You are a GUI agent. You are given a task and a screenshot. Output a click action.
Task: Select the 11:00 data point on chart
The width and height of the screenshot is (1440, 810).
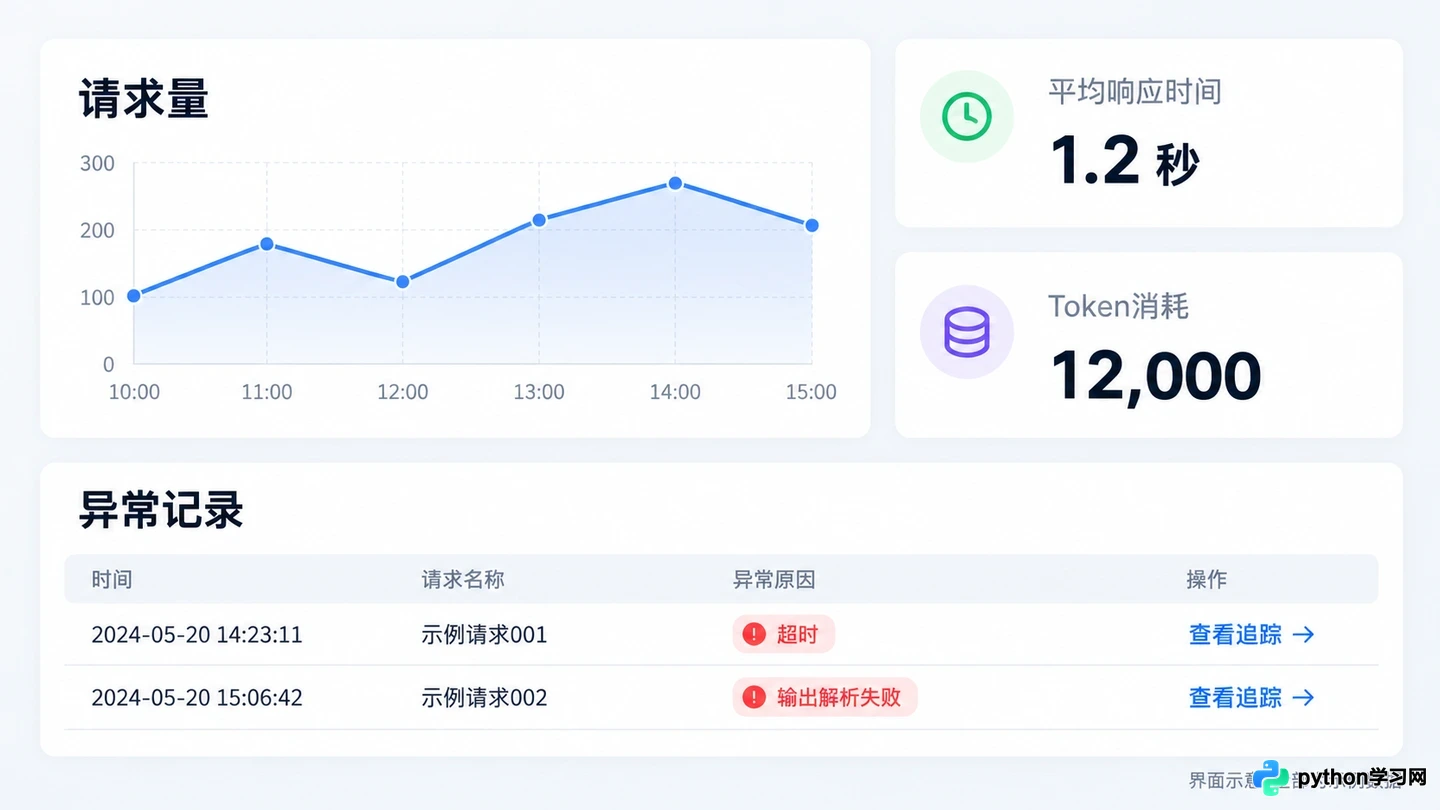[267, 244]
